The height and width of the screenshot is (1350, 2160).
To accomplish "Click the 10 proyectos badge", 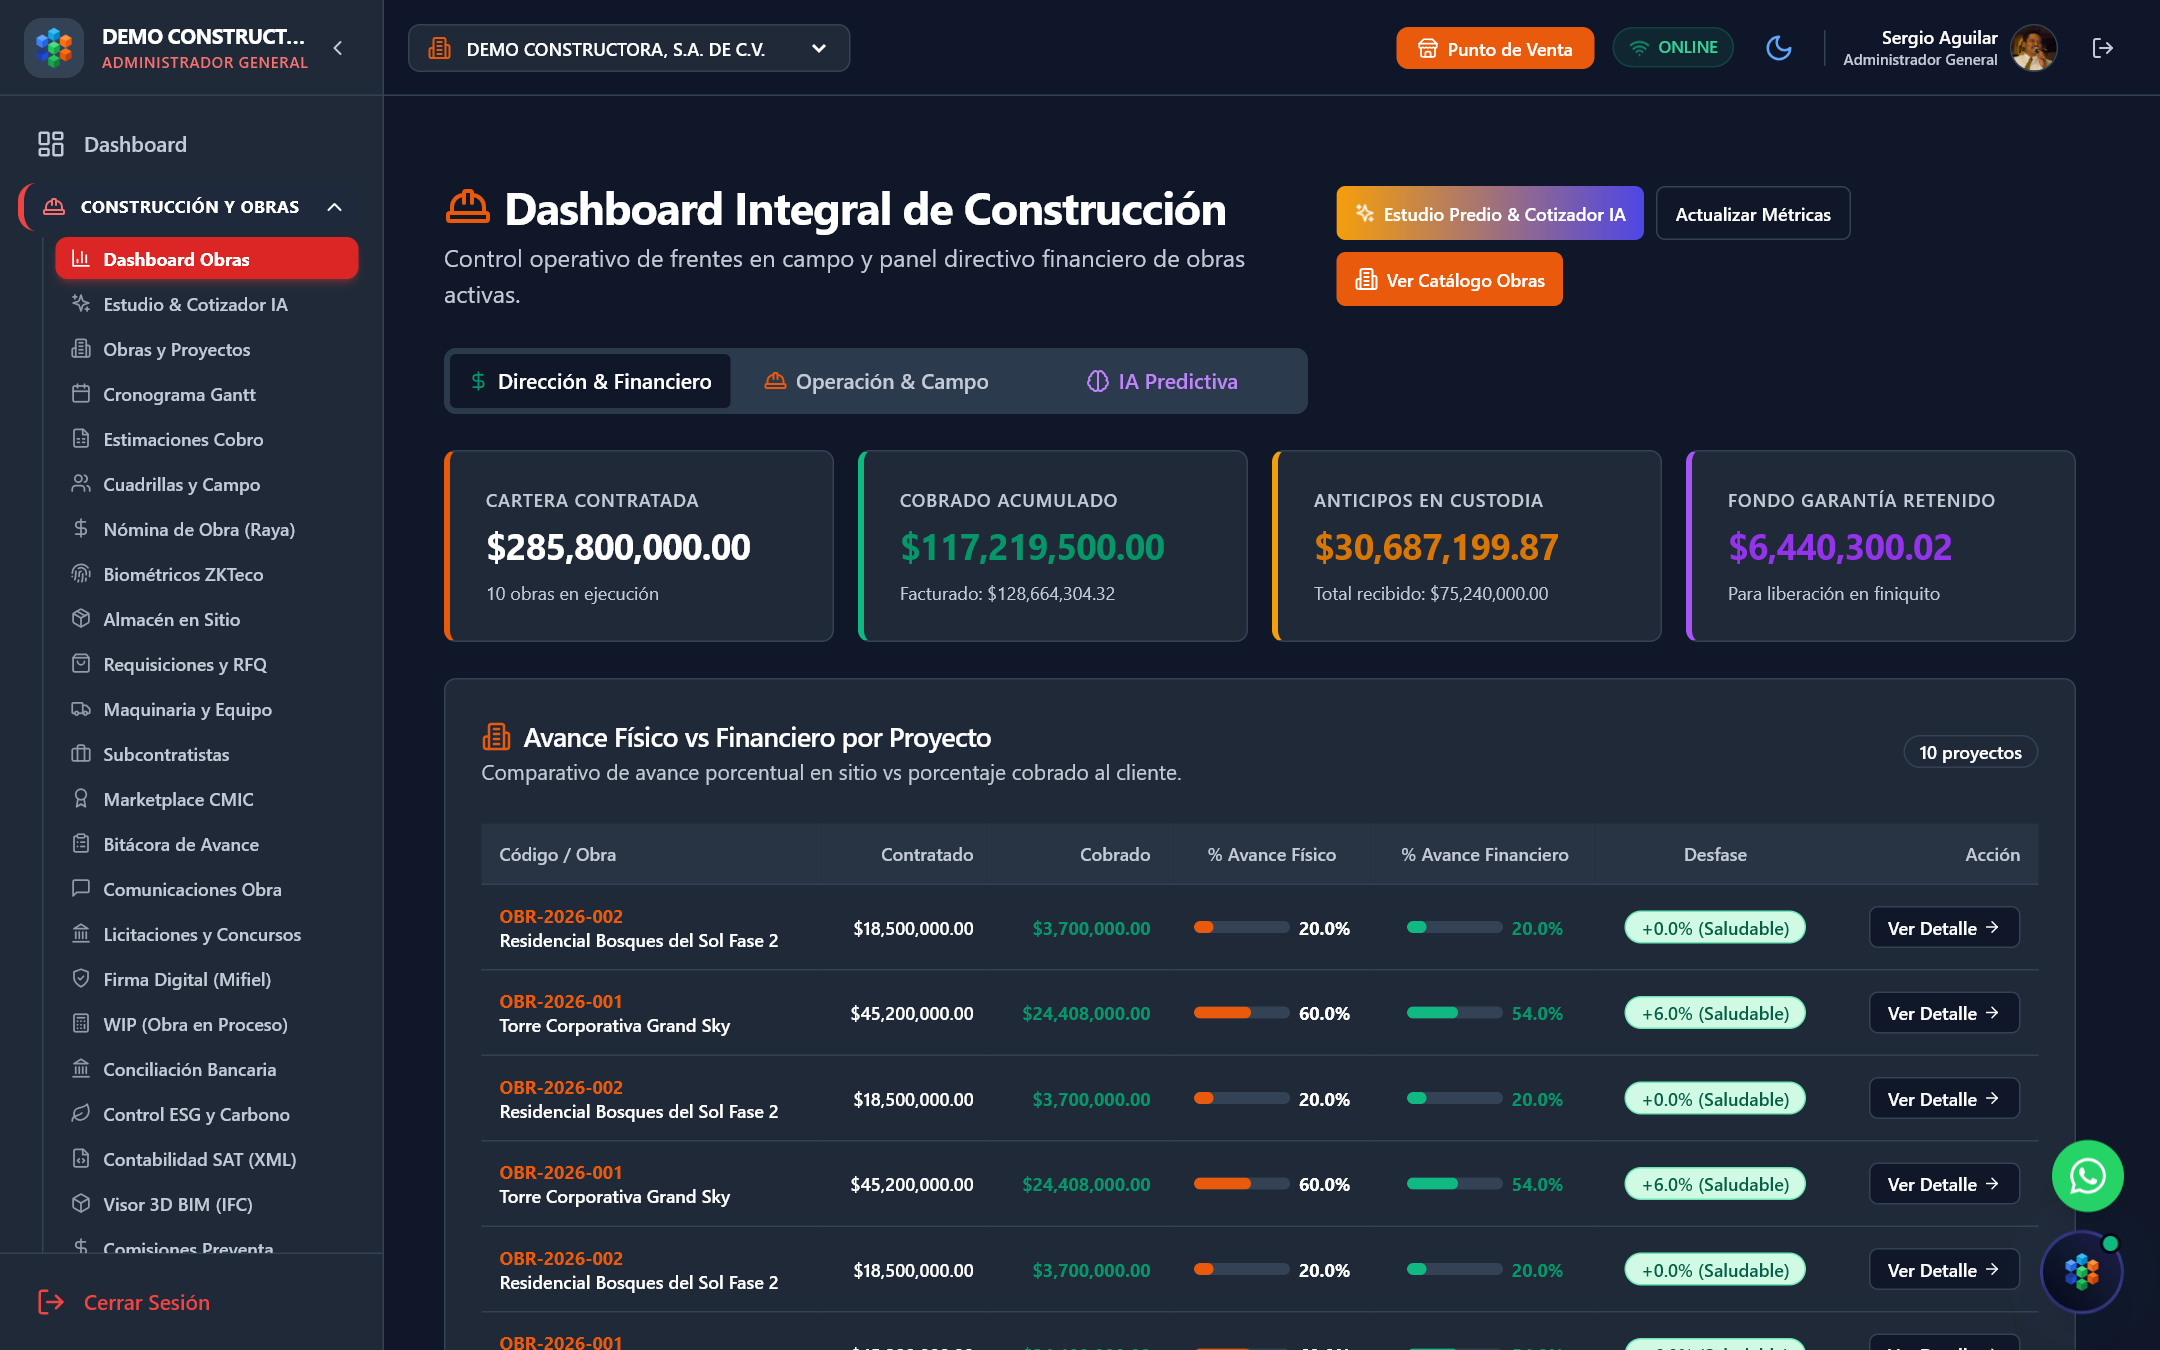I will point(1970,753).
